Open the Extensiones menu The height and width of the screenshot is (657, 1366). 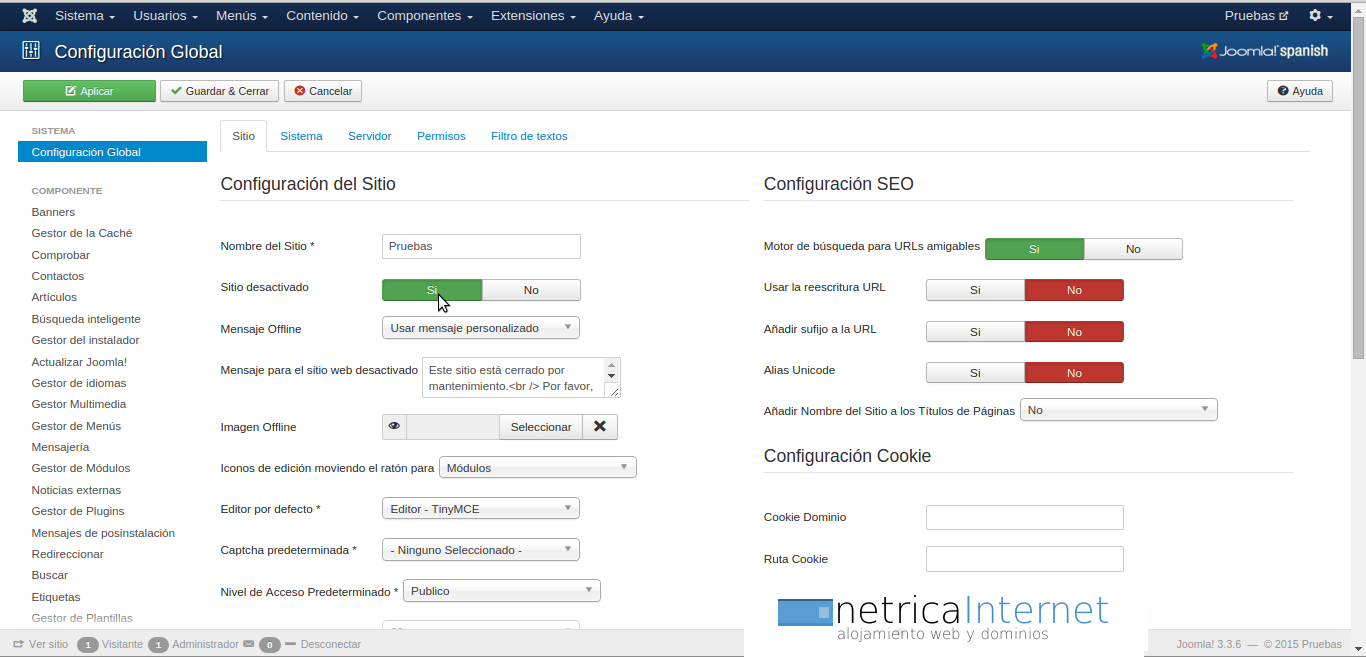click(533, 16)
